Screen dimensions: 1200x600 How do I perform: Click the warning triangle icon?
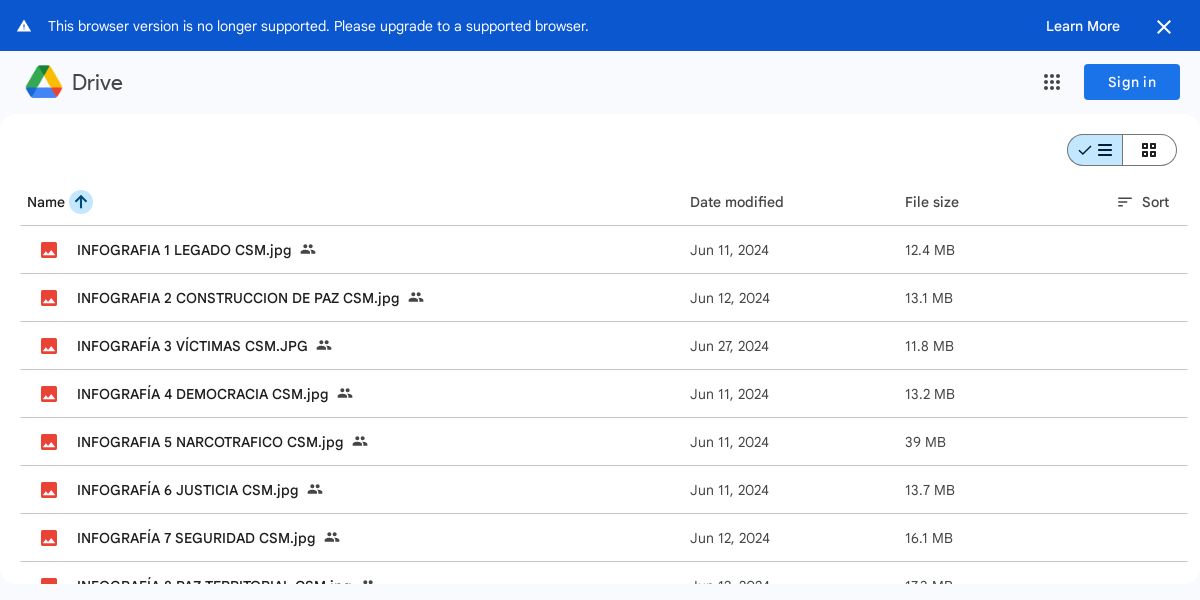(x=24, y=27)
